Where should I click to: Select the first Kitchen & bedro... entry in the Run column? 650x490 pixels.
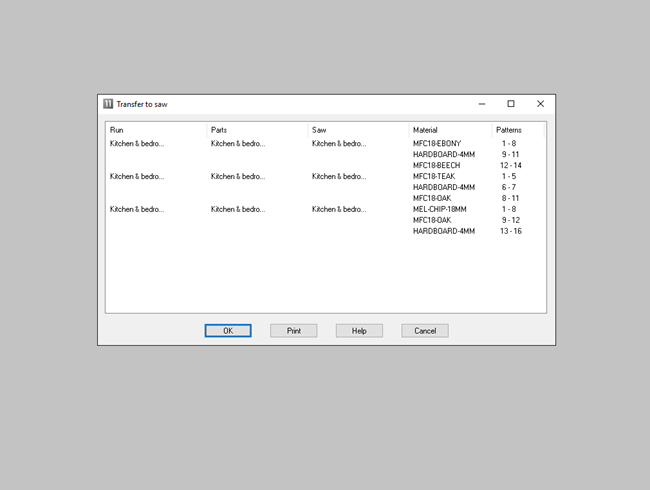137,144
